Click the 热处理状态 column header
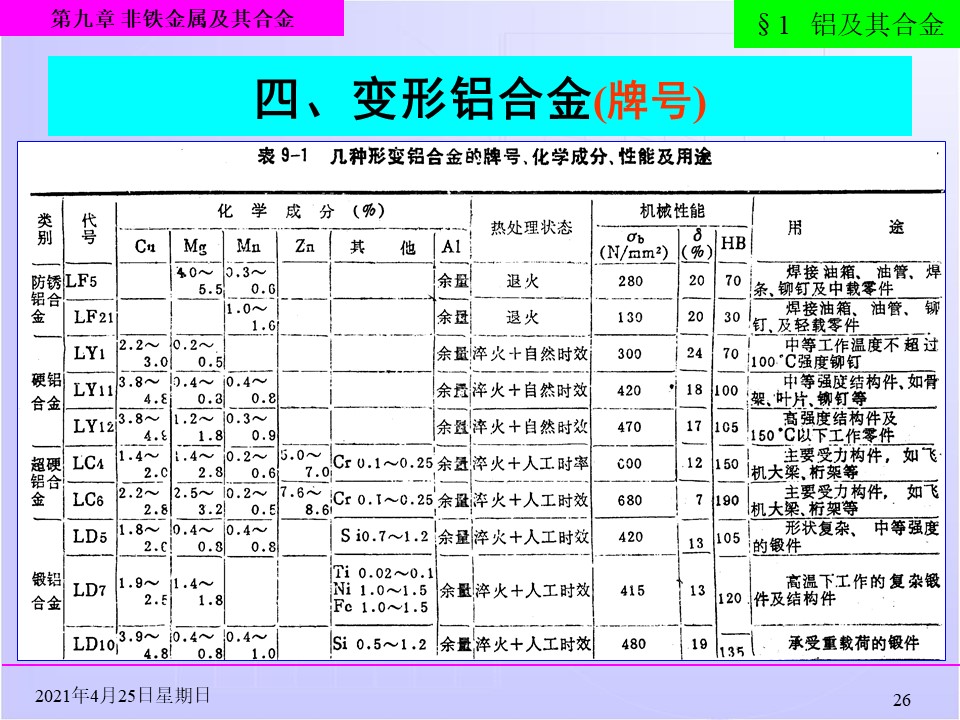 tap(531, 228)
